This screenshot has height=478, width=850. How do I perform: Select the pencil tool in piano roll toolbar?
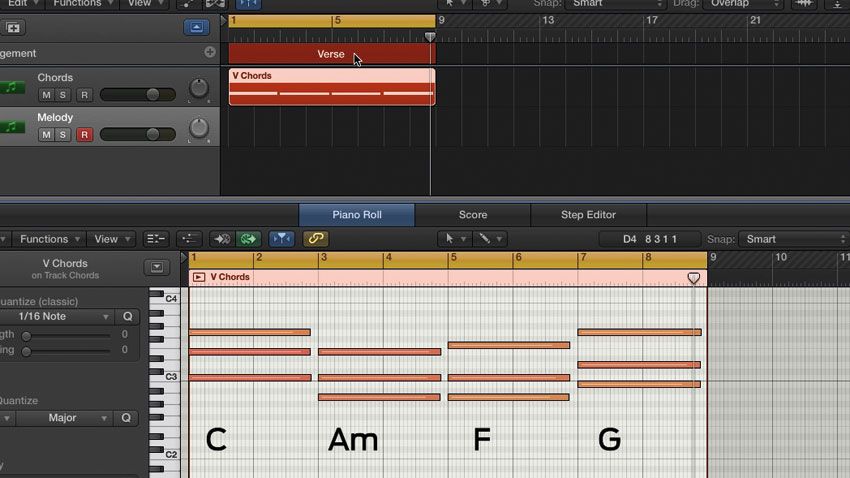pyautogui.click(x=485, y=238)
